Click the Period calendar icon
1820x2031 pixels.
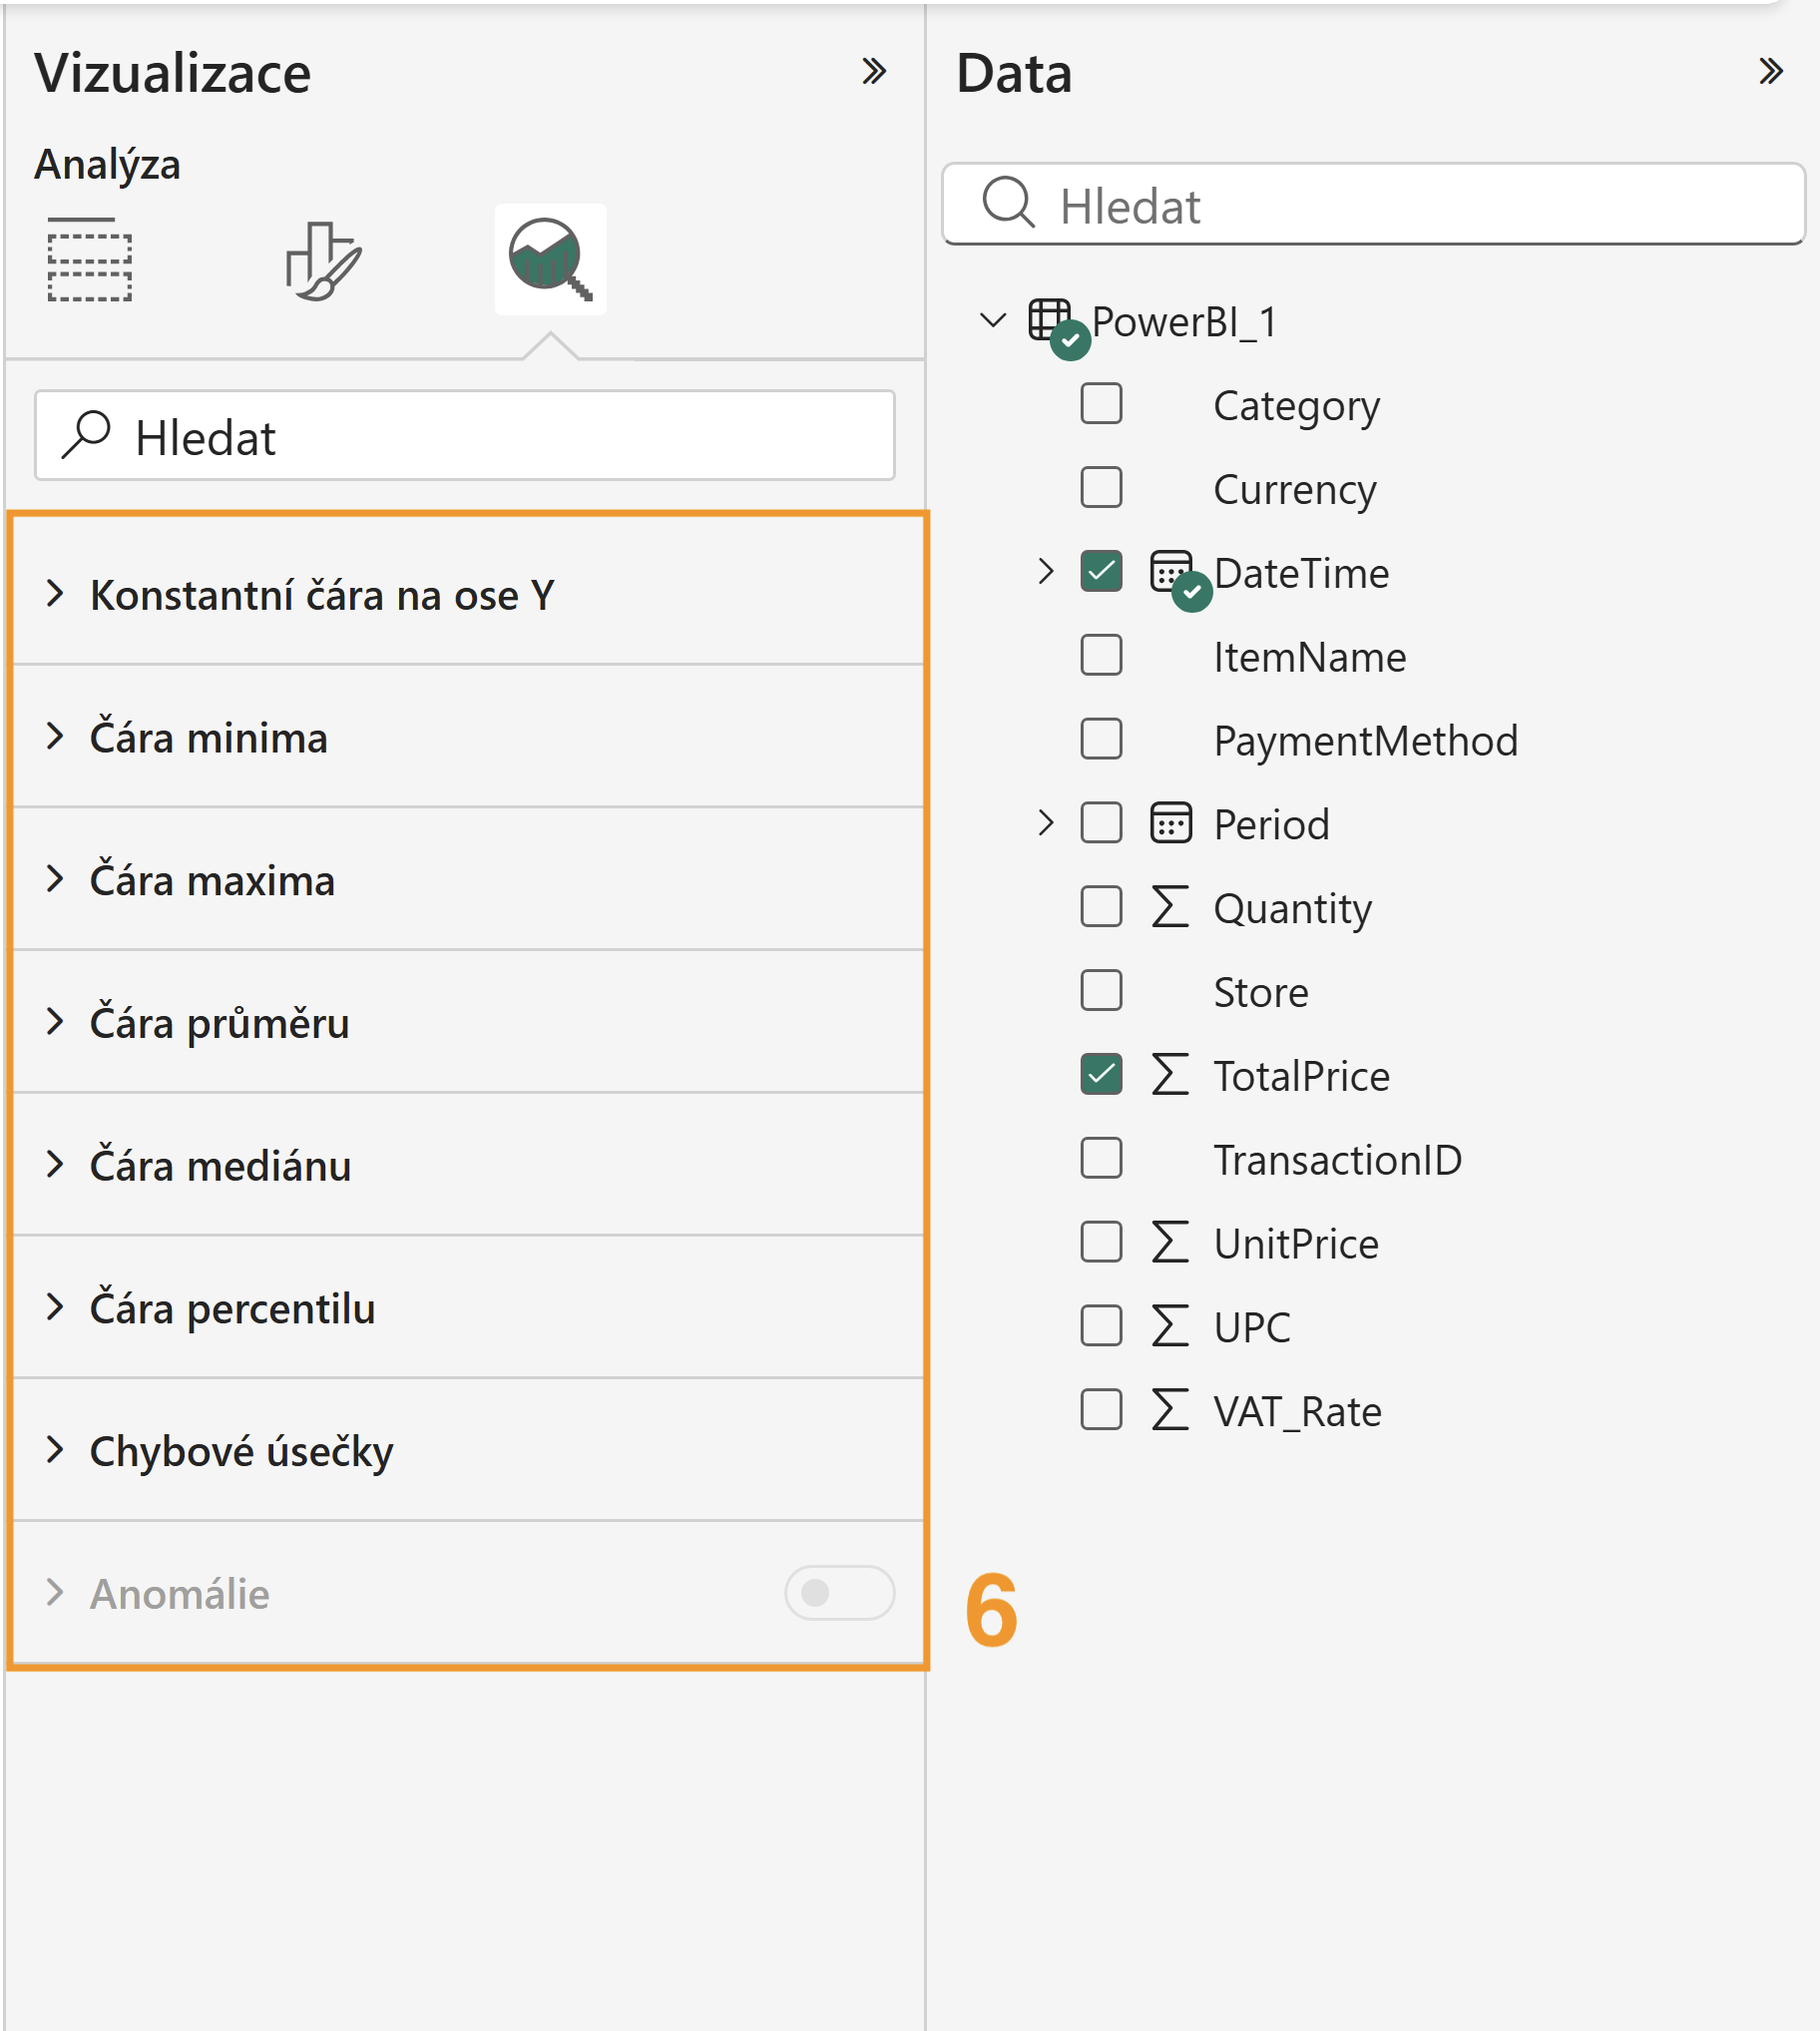1171,824
